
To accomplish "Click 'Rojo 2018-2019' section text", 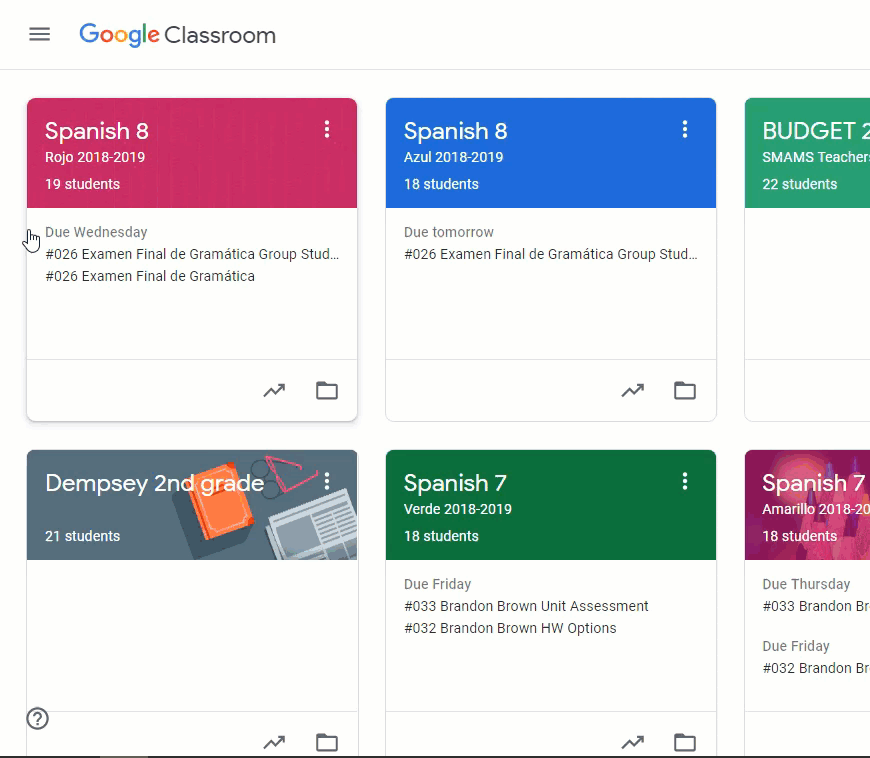I will point(95,157).
